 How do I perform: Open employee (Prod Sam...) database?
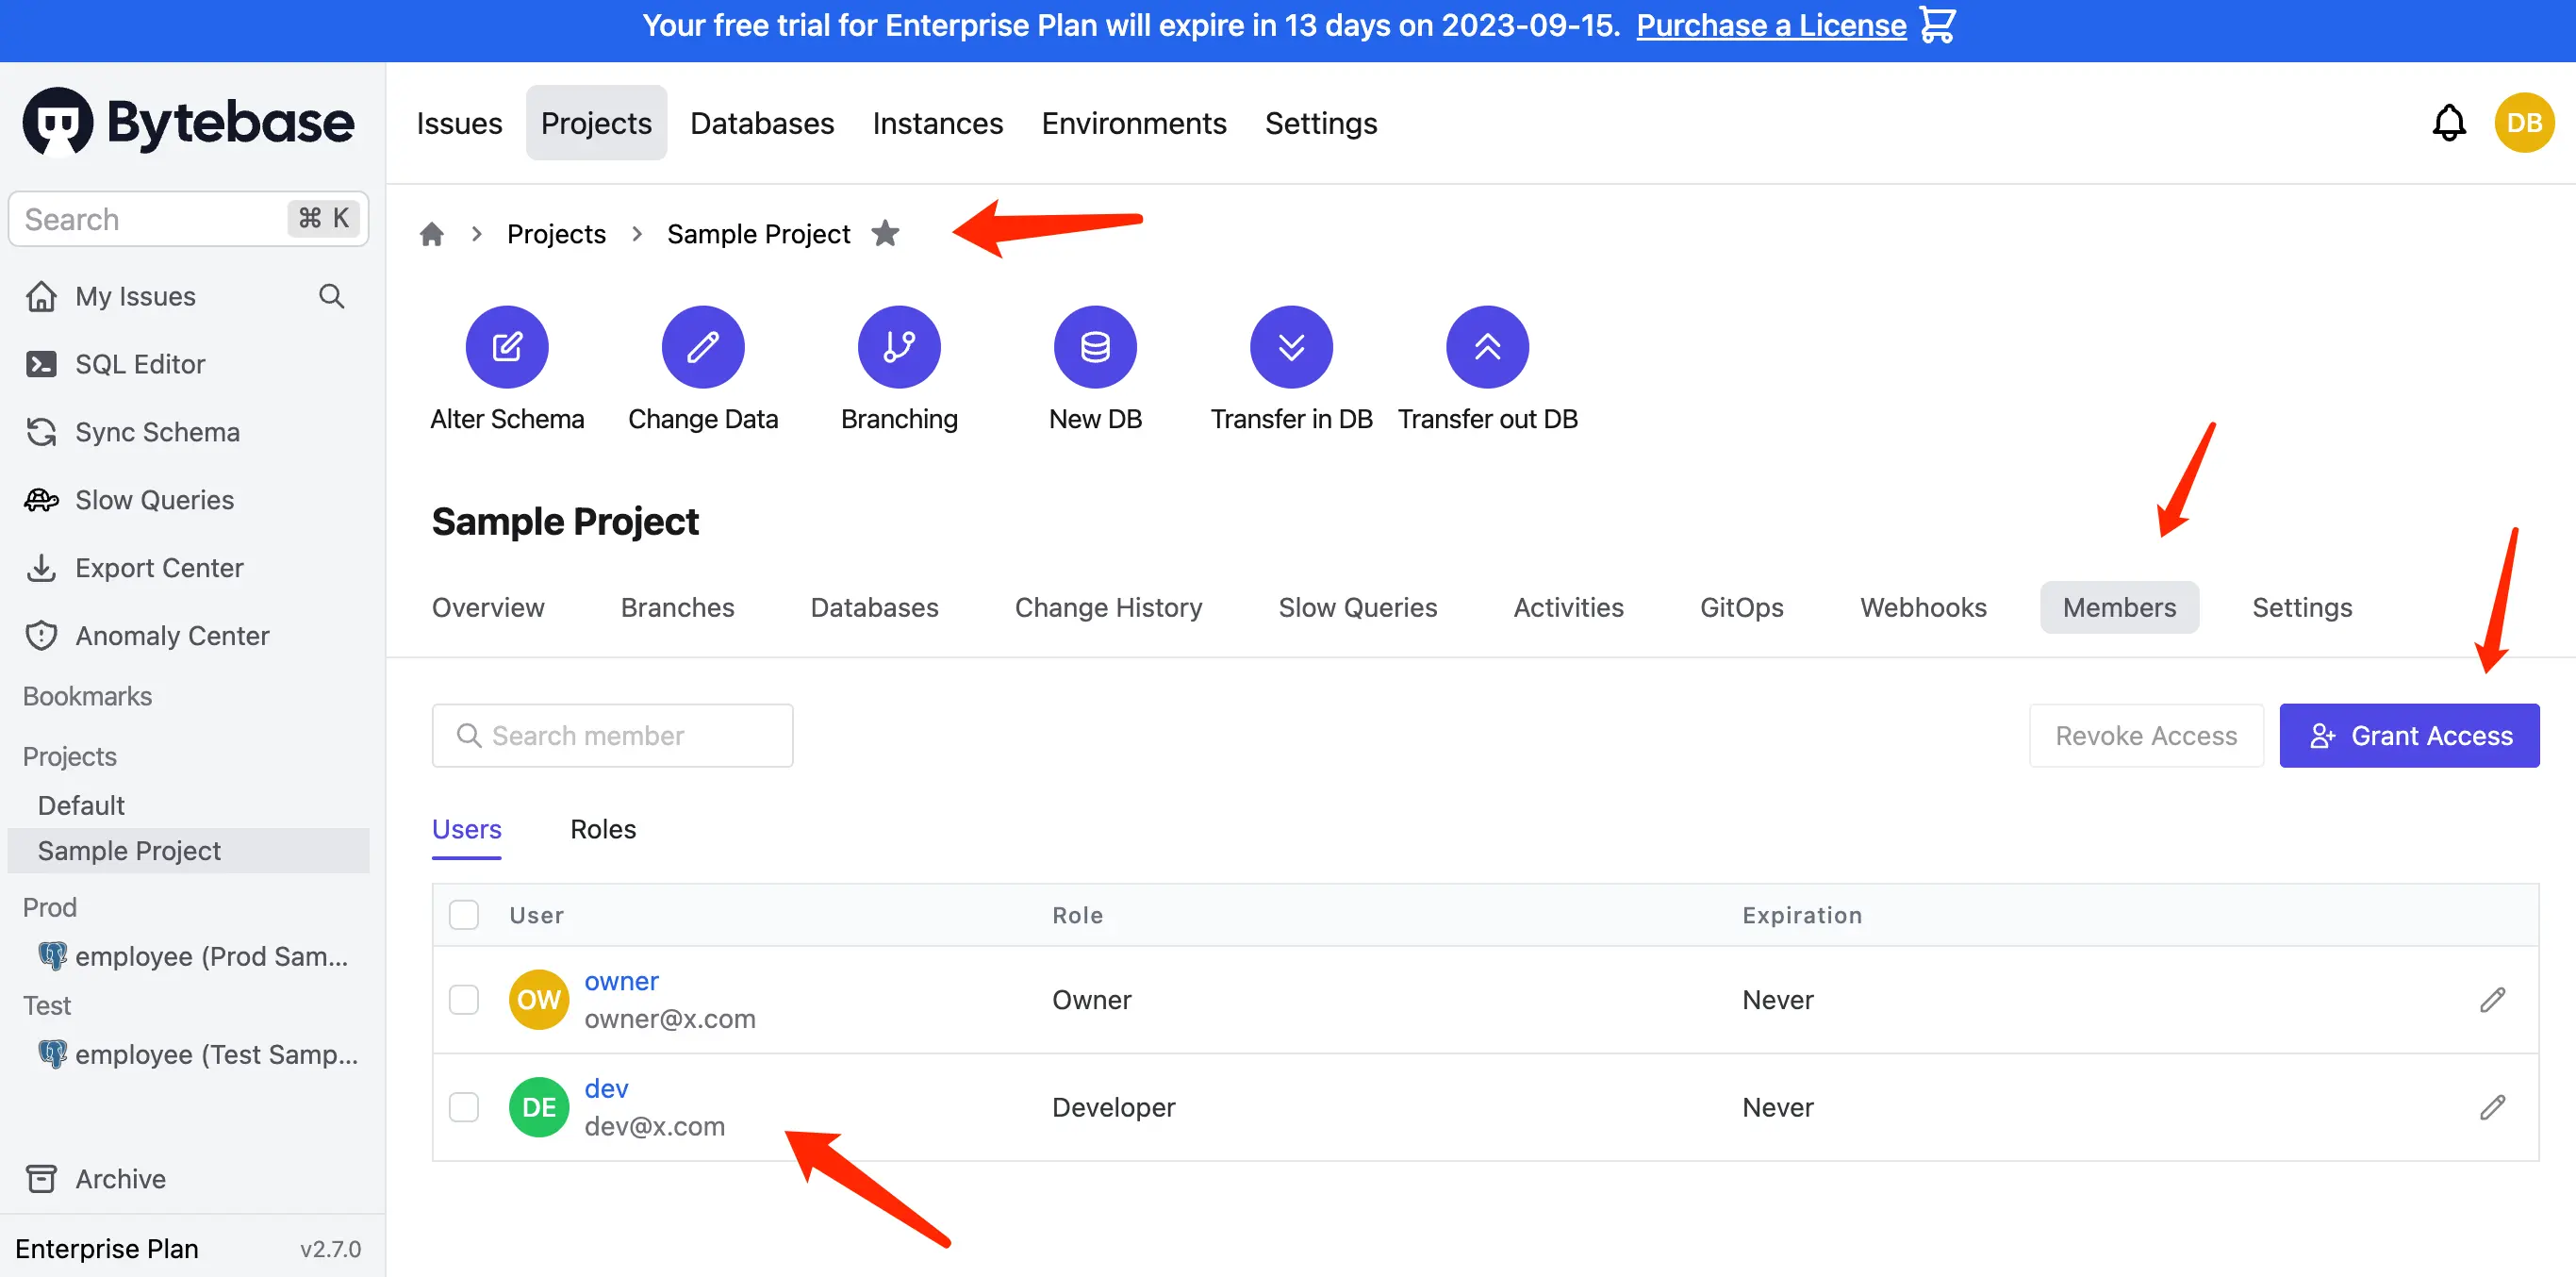[193, 956]
